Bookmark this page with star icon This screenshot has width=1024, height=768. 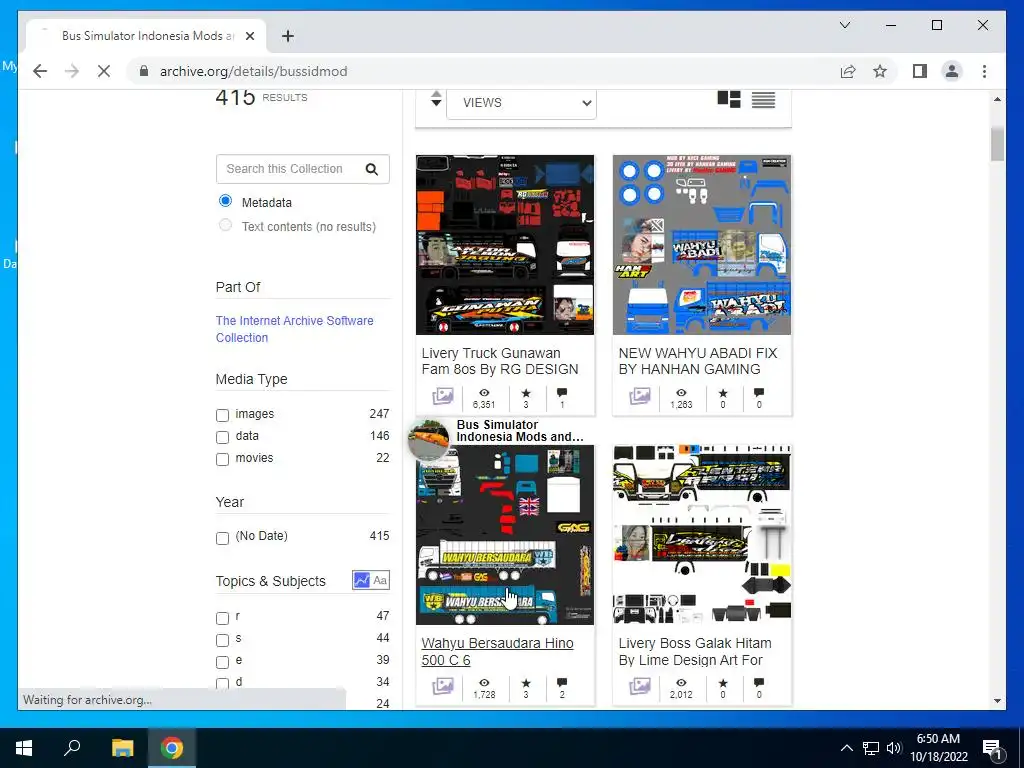(880, 71)
